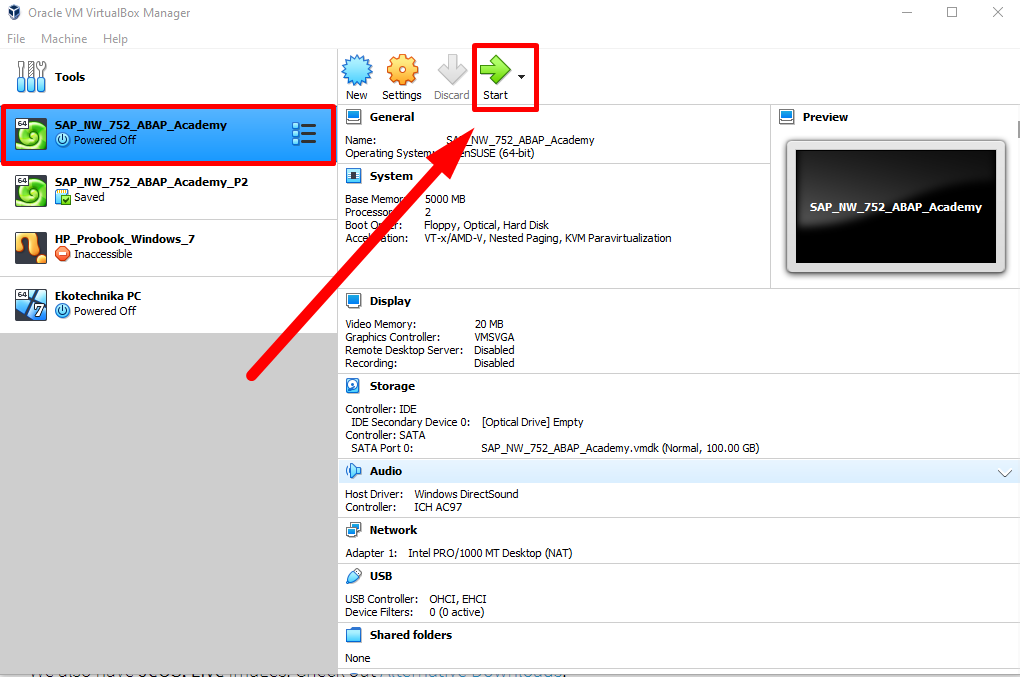1020x677 pixels.
Task: Select the SAP_NW_752_ABAP_Academy_P2 saved VM
Action: click(x=168, y=190)
